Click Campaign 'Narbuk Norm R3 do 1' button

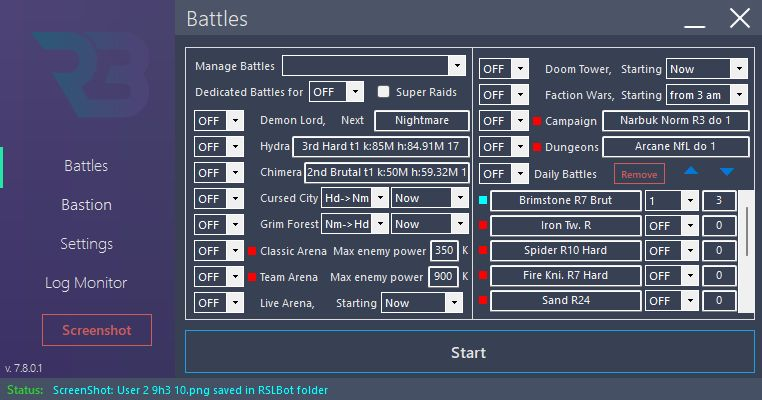click(675, 121)
